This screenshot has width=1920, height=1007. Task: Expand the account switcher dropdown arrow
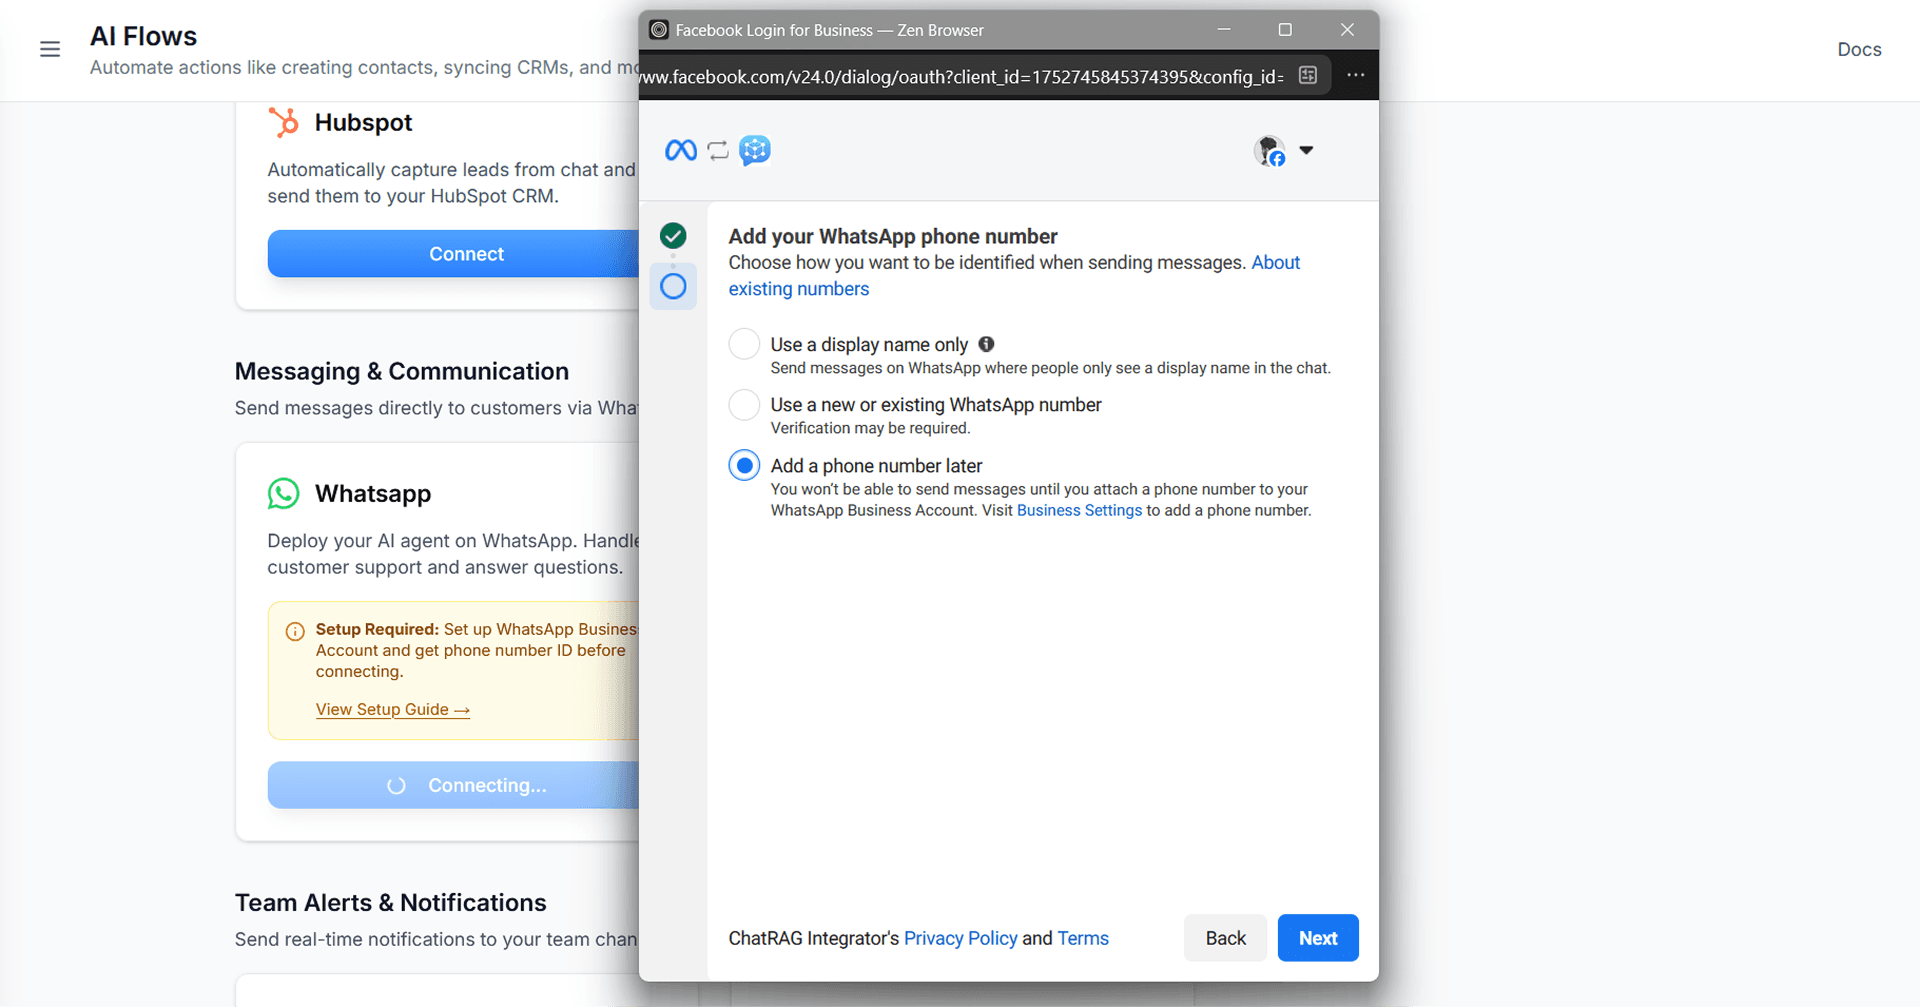[1306, 151]
